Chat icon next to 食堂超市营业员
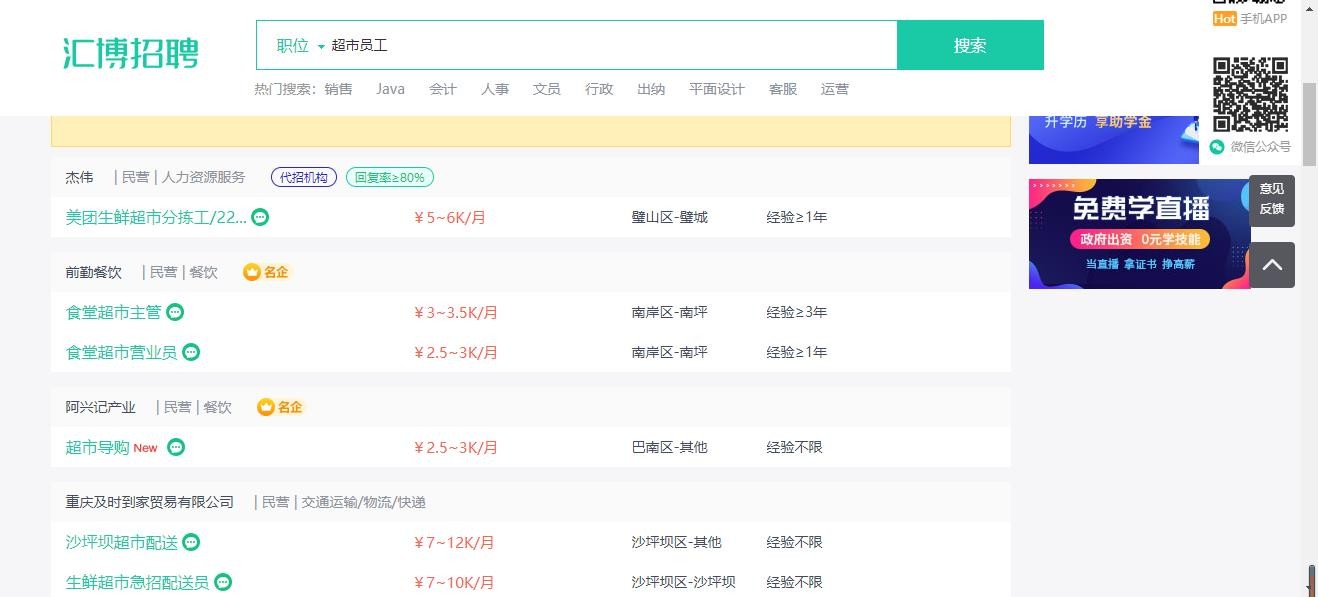Screen dimensions: 1318x597 pos(191,352)
